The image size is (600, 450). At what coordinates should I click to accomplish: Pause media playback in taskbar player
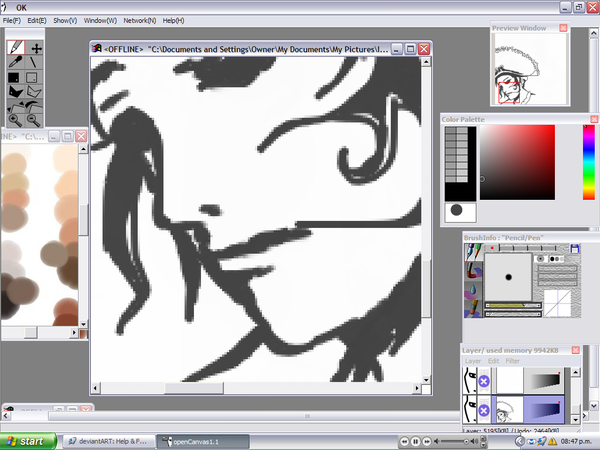click(x=415, y=442)
